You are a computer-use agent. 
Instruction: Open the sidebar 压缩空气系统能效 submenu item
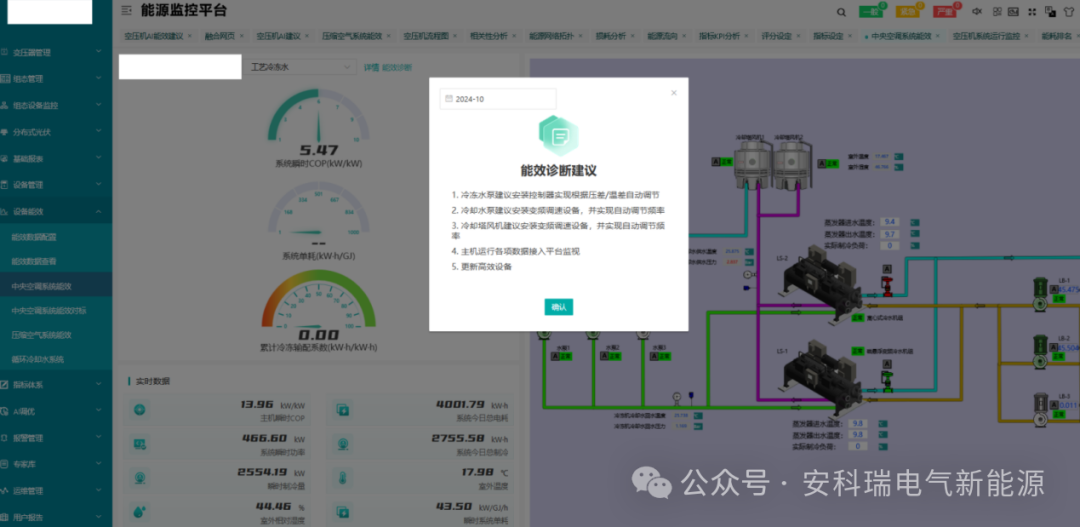click(x=56, y=335)
